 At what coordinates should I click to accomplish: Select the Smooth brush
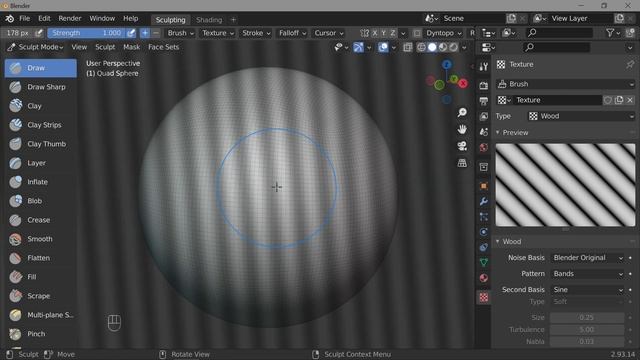tap(40, 239)
